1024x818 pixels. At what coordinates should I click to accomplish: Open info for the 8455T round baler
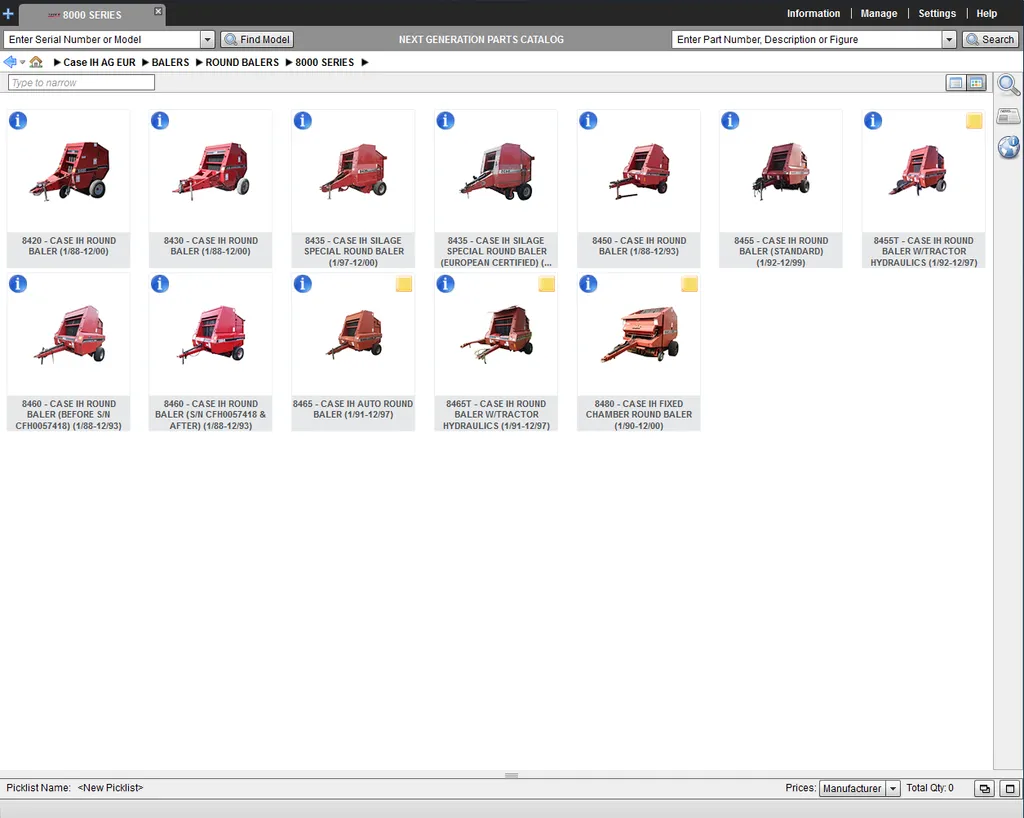873,121
